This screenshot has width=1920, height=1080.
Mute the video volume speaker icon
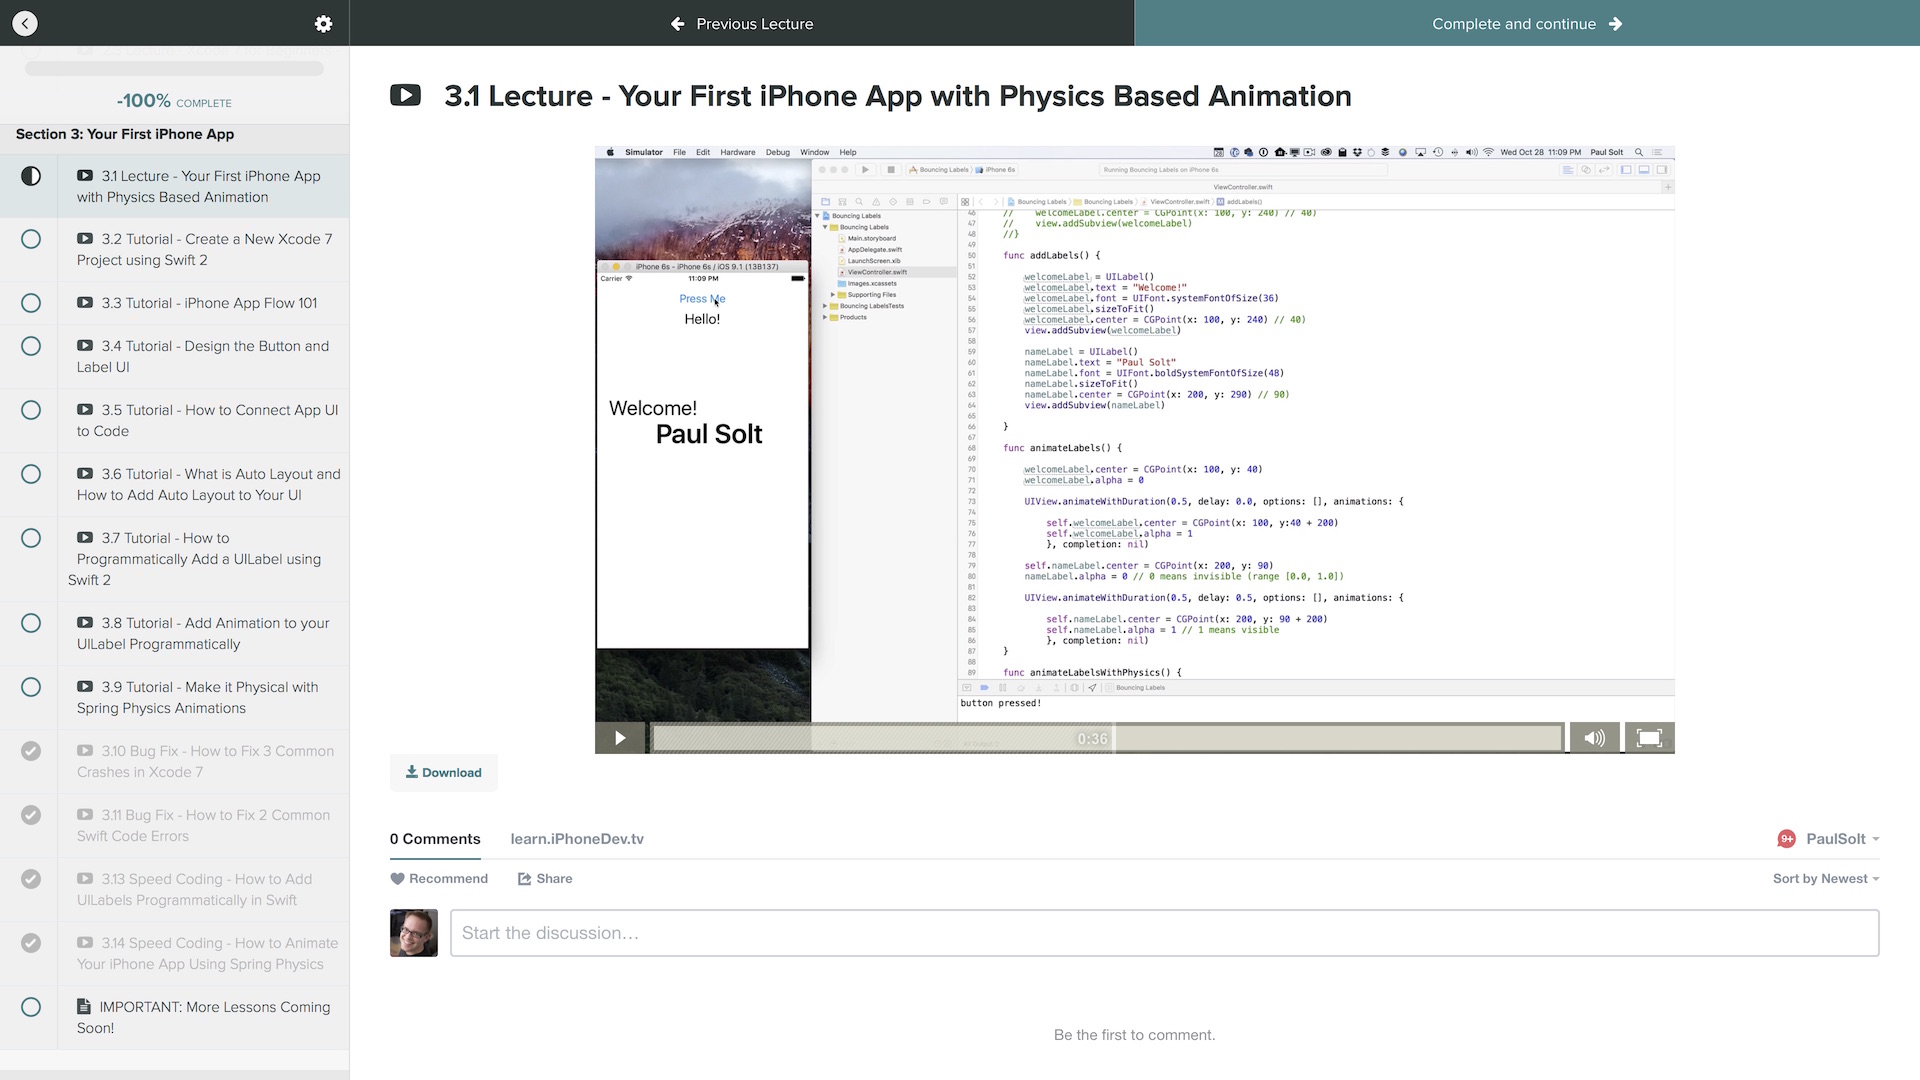click(1594, 738)
